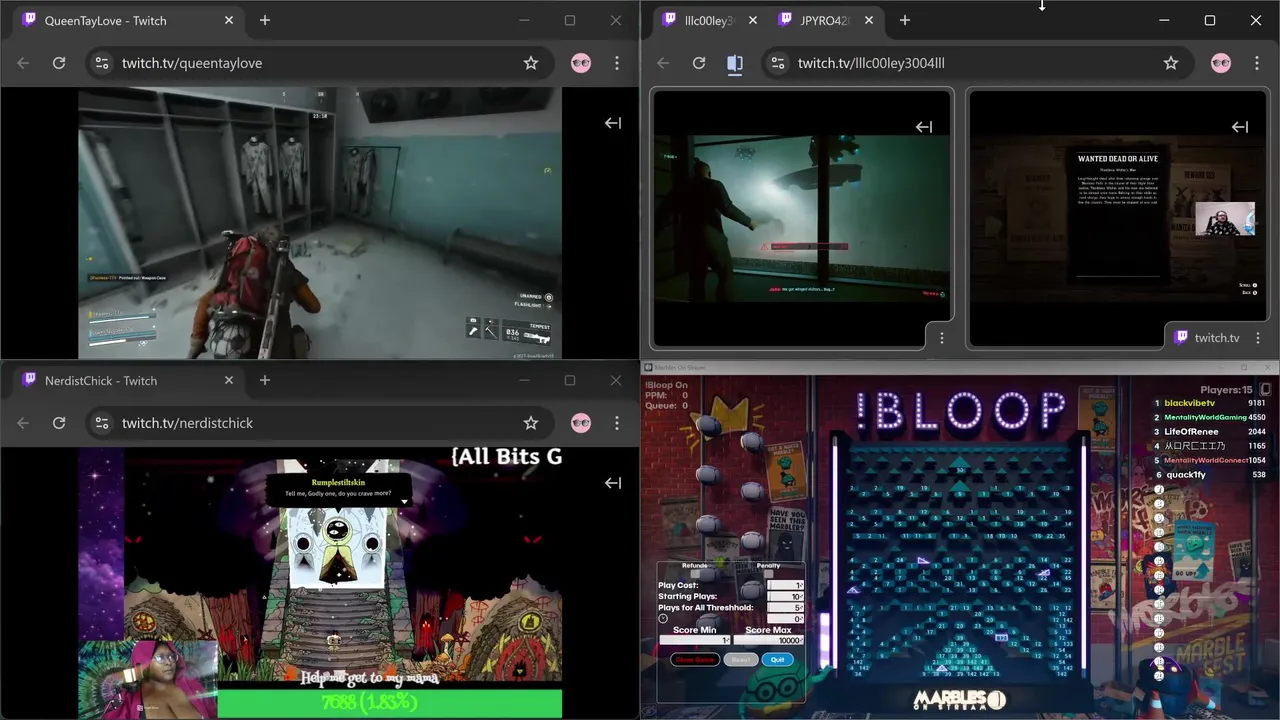The height and width of the screenshot is (720, 1280).
Task: View site information in QueenTayLove window
Action: 101,63
